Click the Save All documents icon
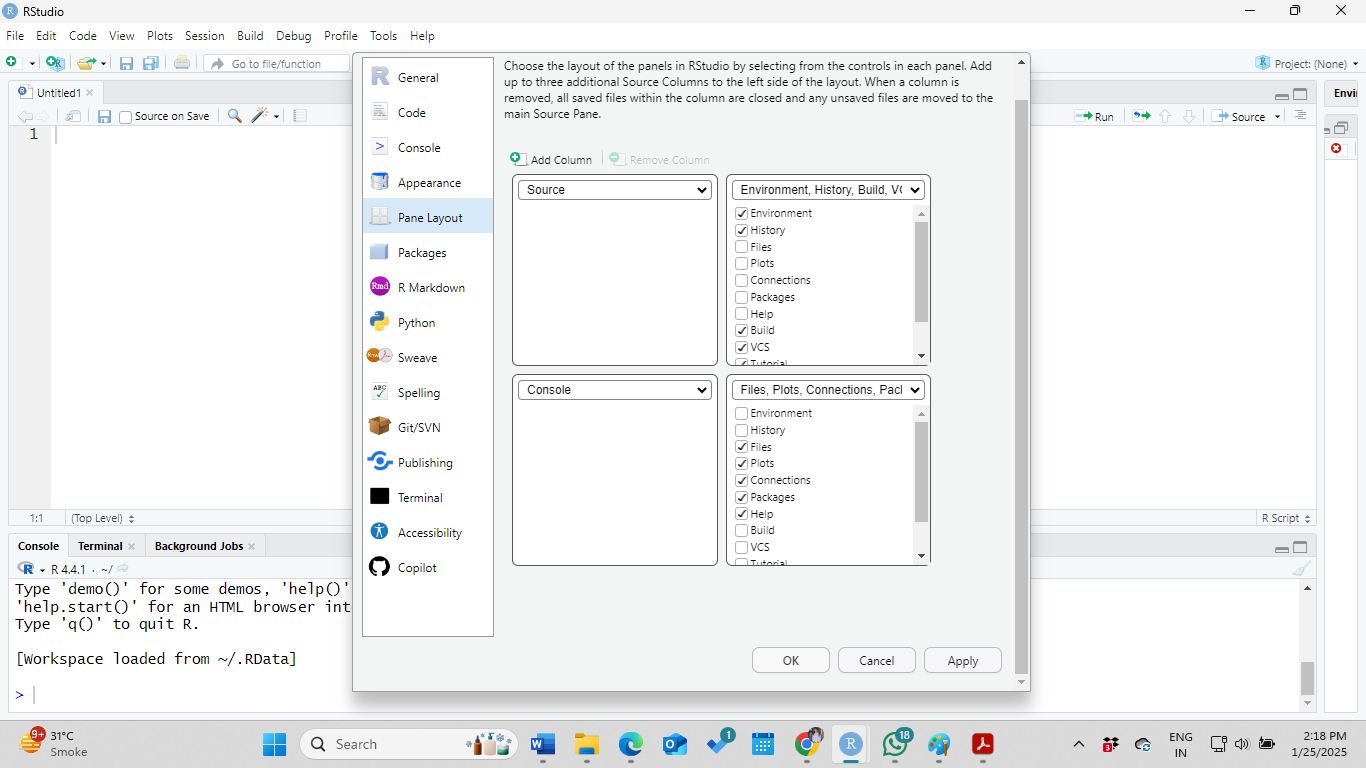 click(150, 63)
